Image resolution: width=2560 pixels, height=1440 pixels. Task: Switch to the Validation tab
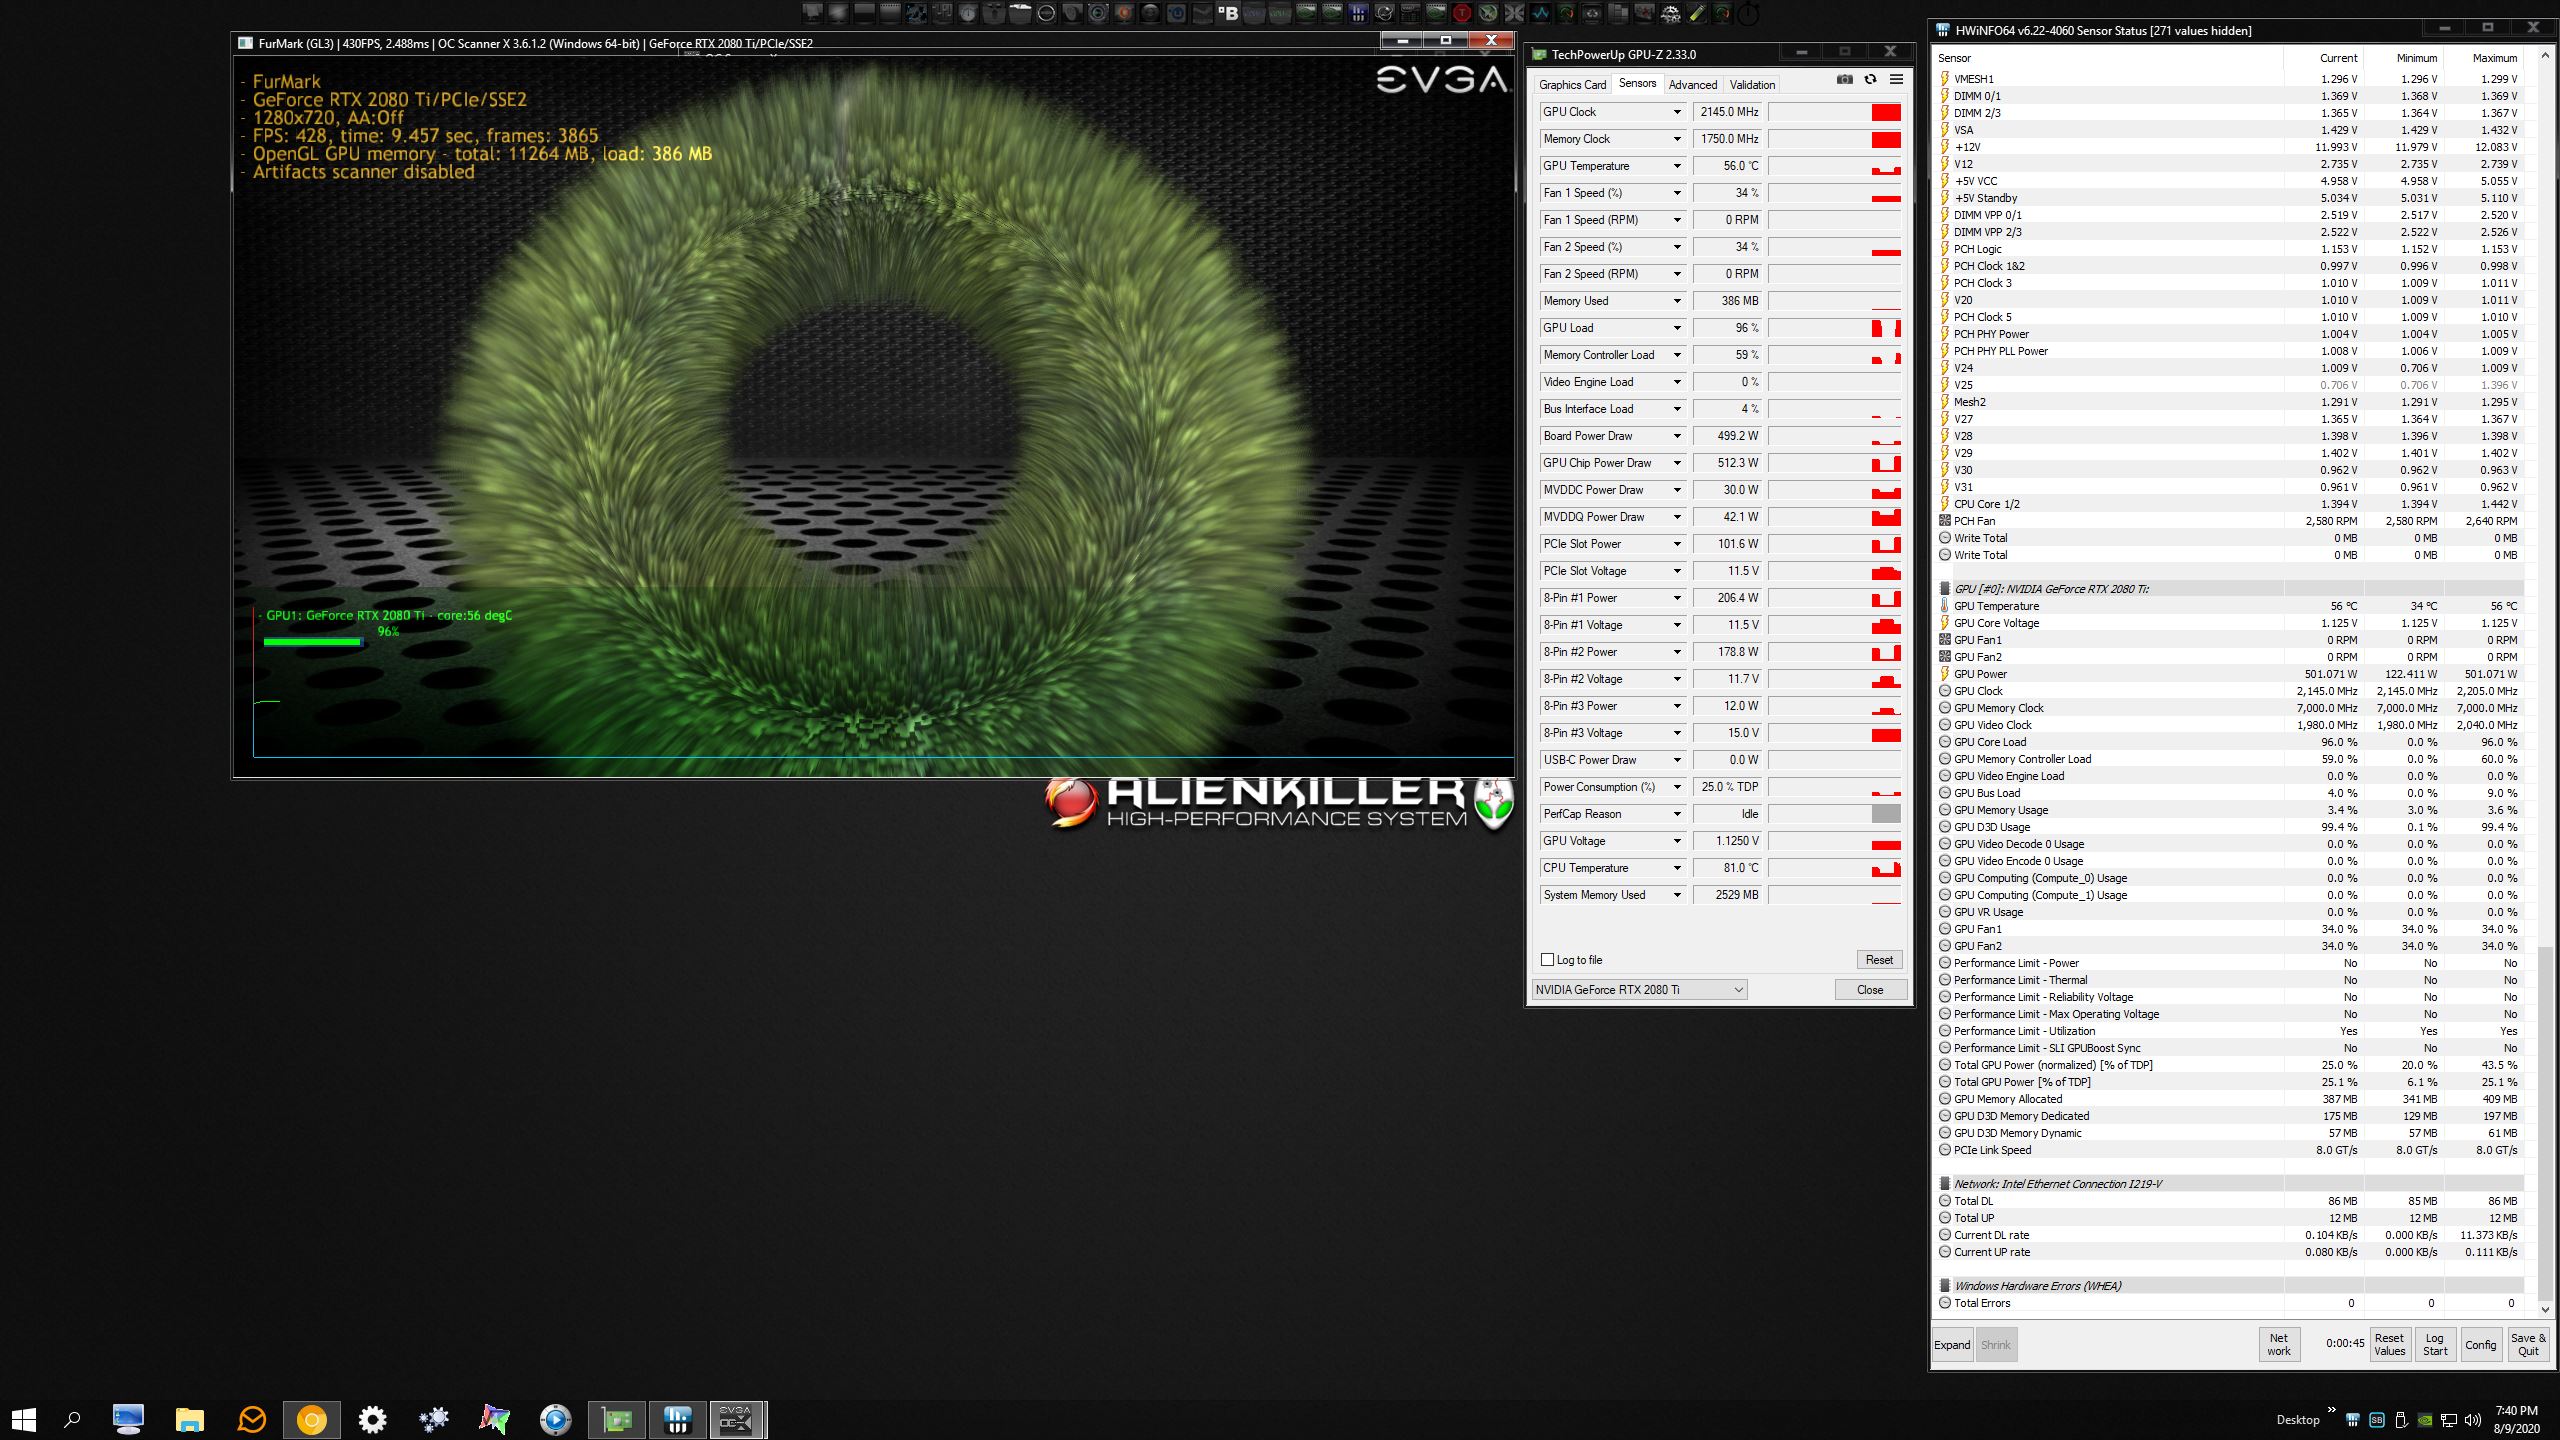pyautogui.click(x=1752, y=85)
